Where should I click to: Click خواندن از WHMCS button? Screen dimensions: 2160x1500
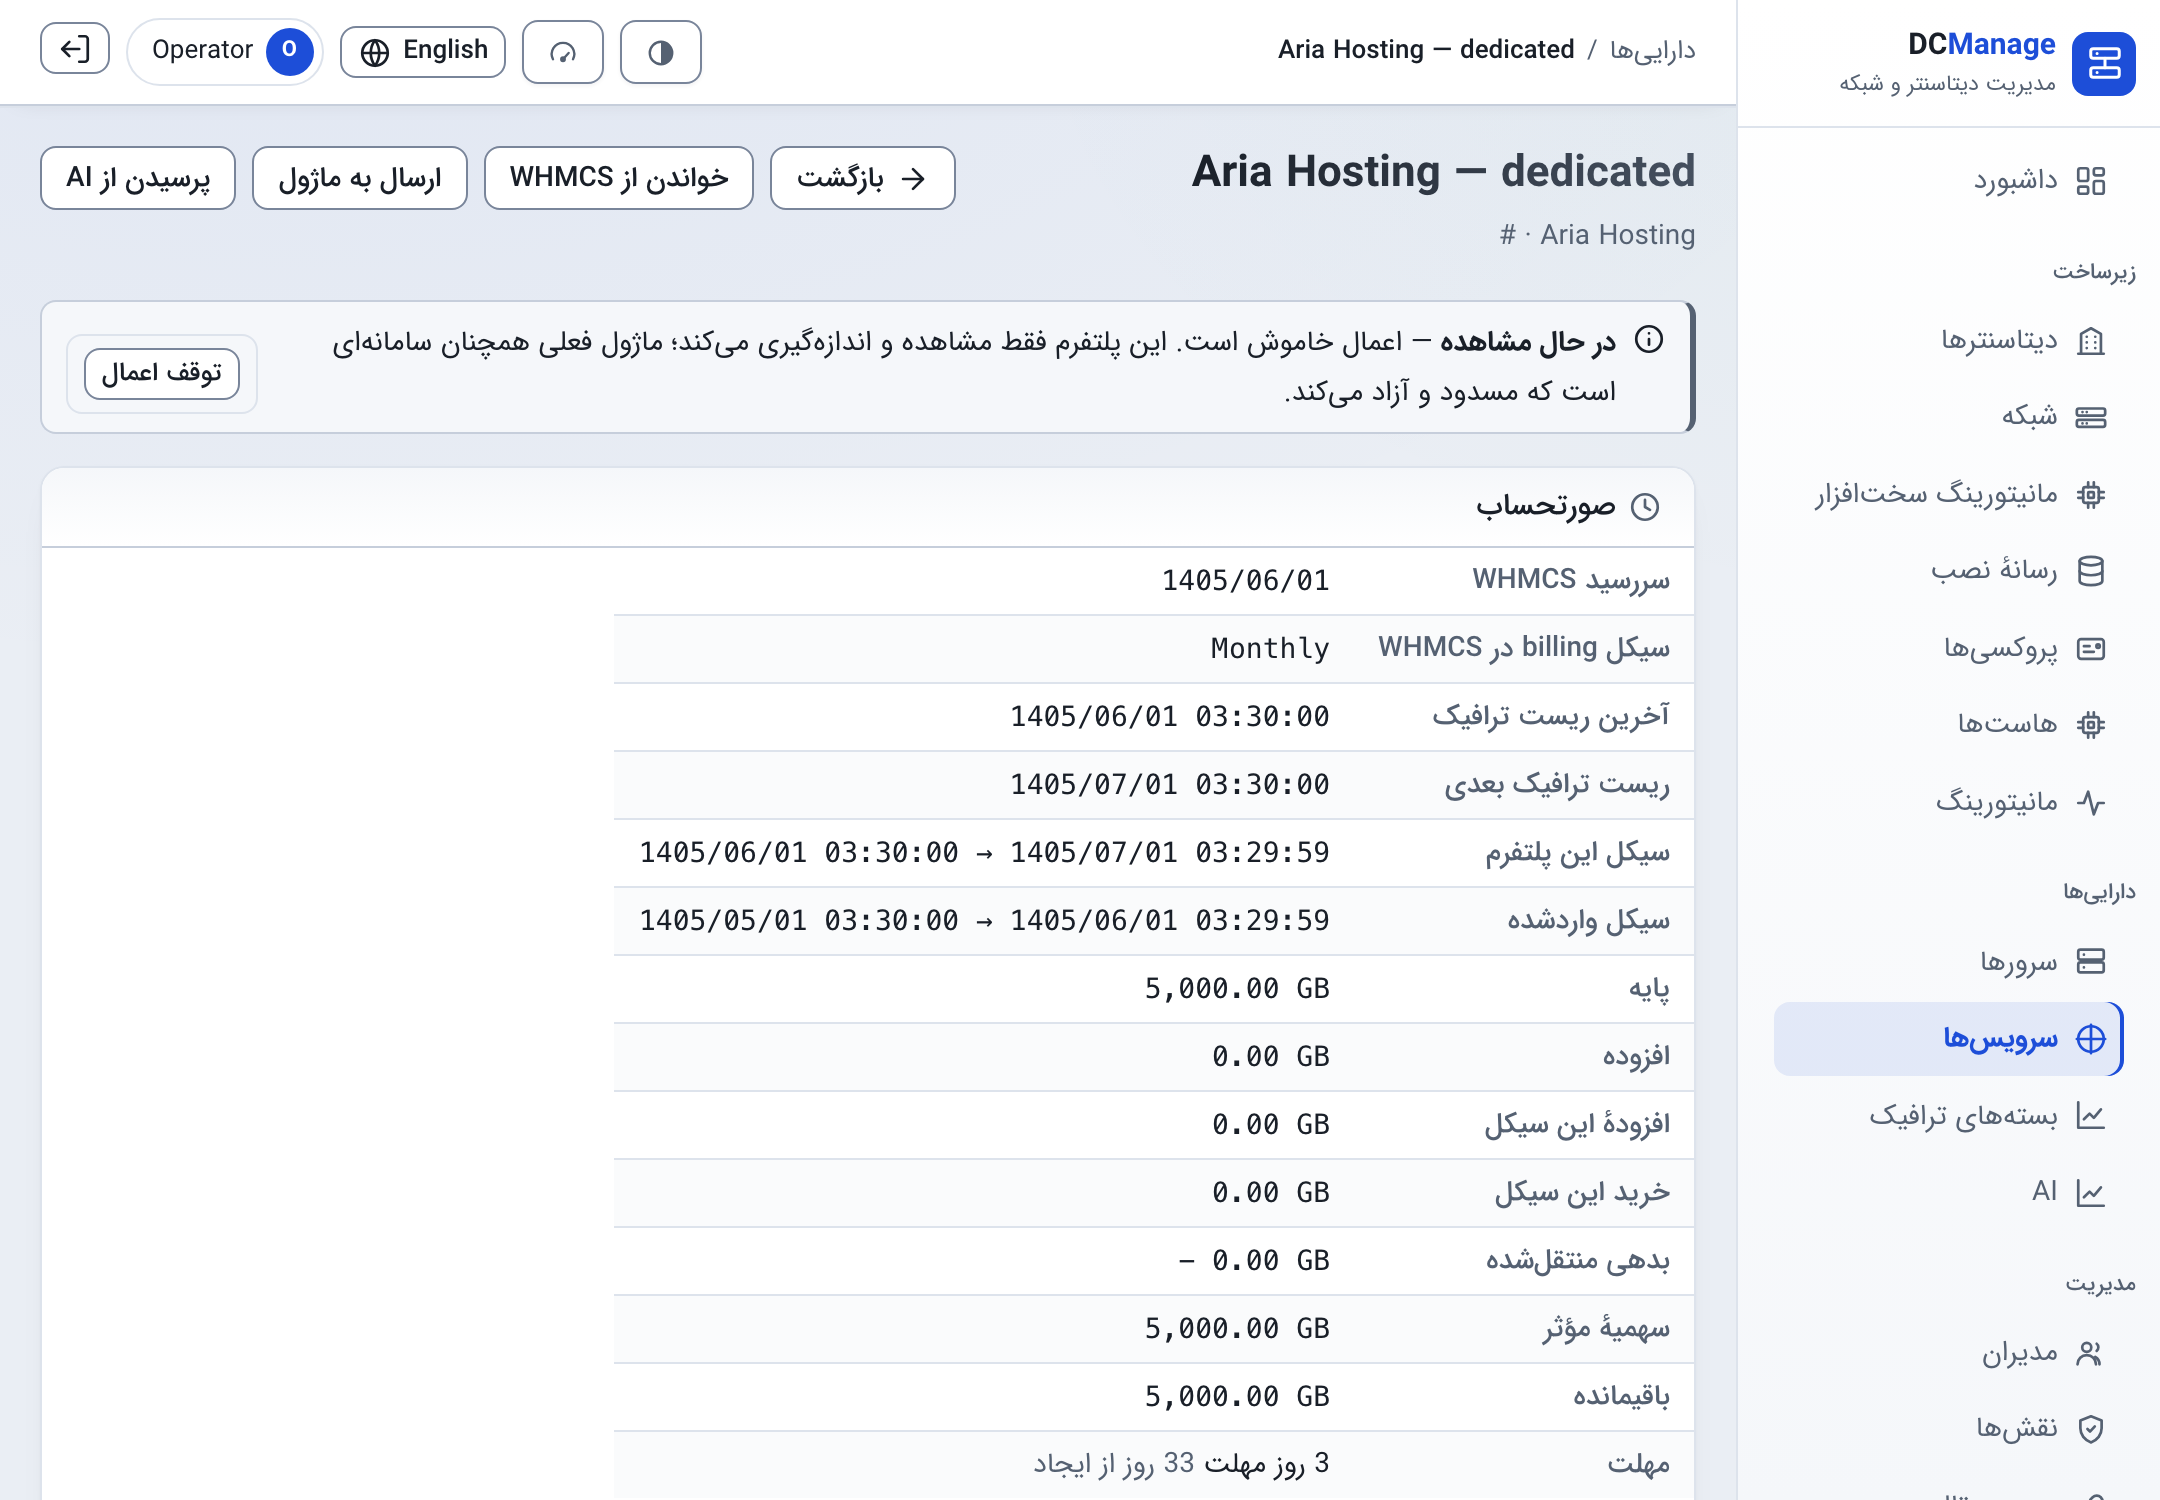coord(619,178)
